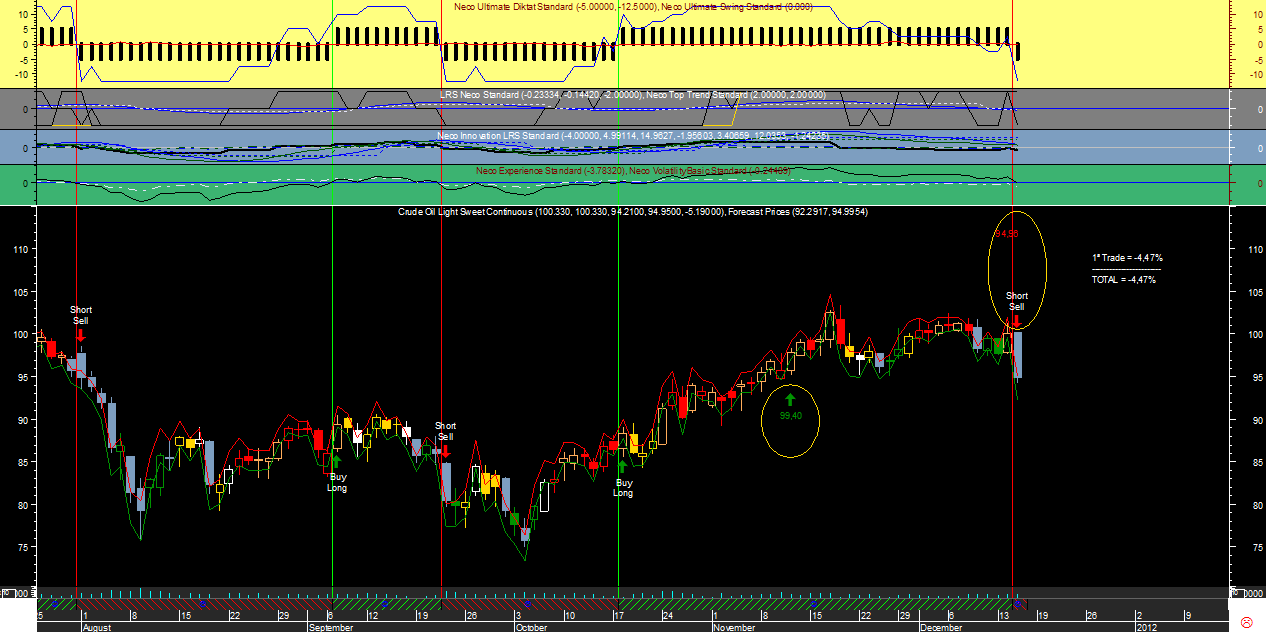Click the 2012 year label on the date axis

point(1147,627)
